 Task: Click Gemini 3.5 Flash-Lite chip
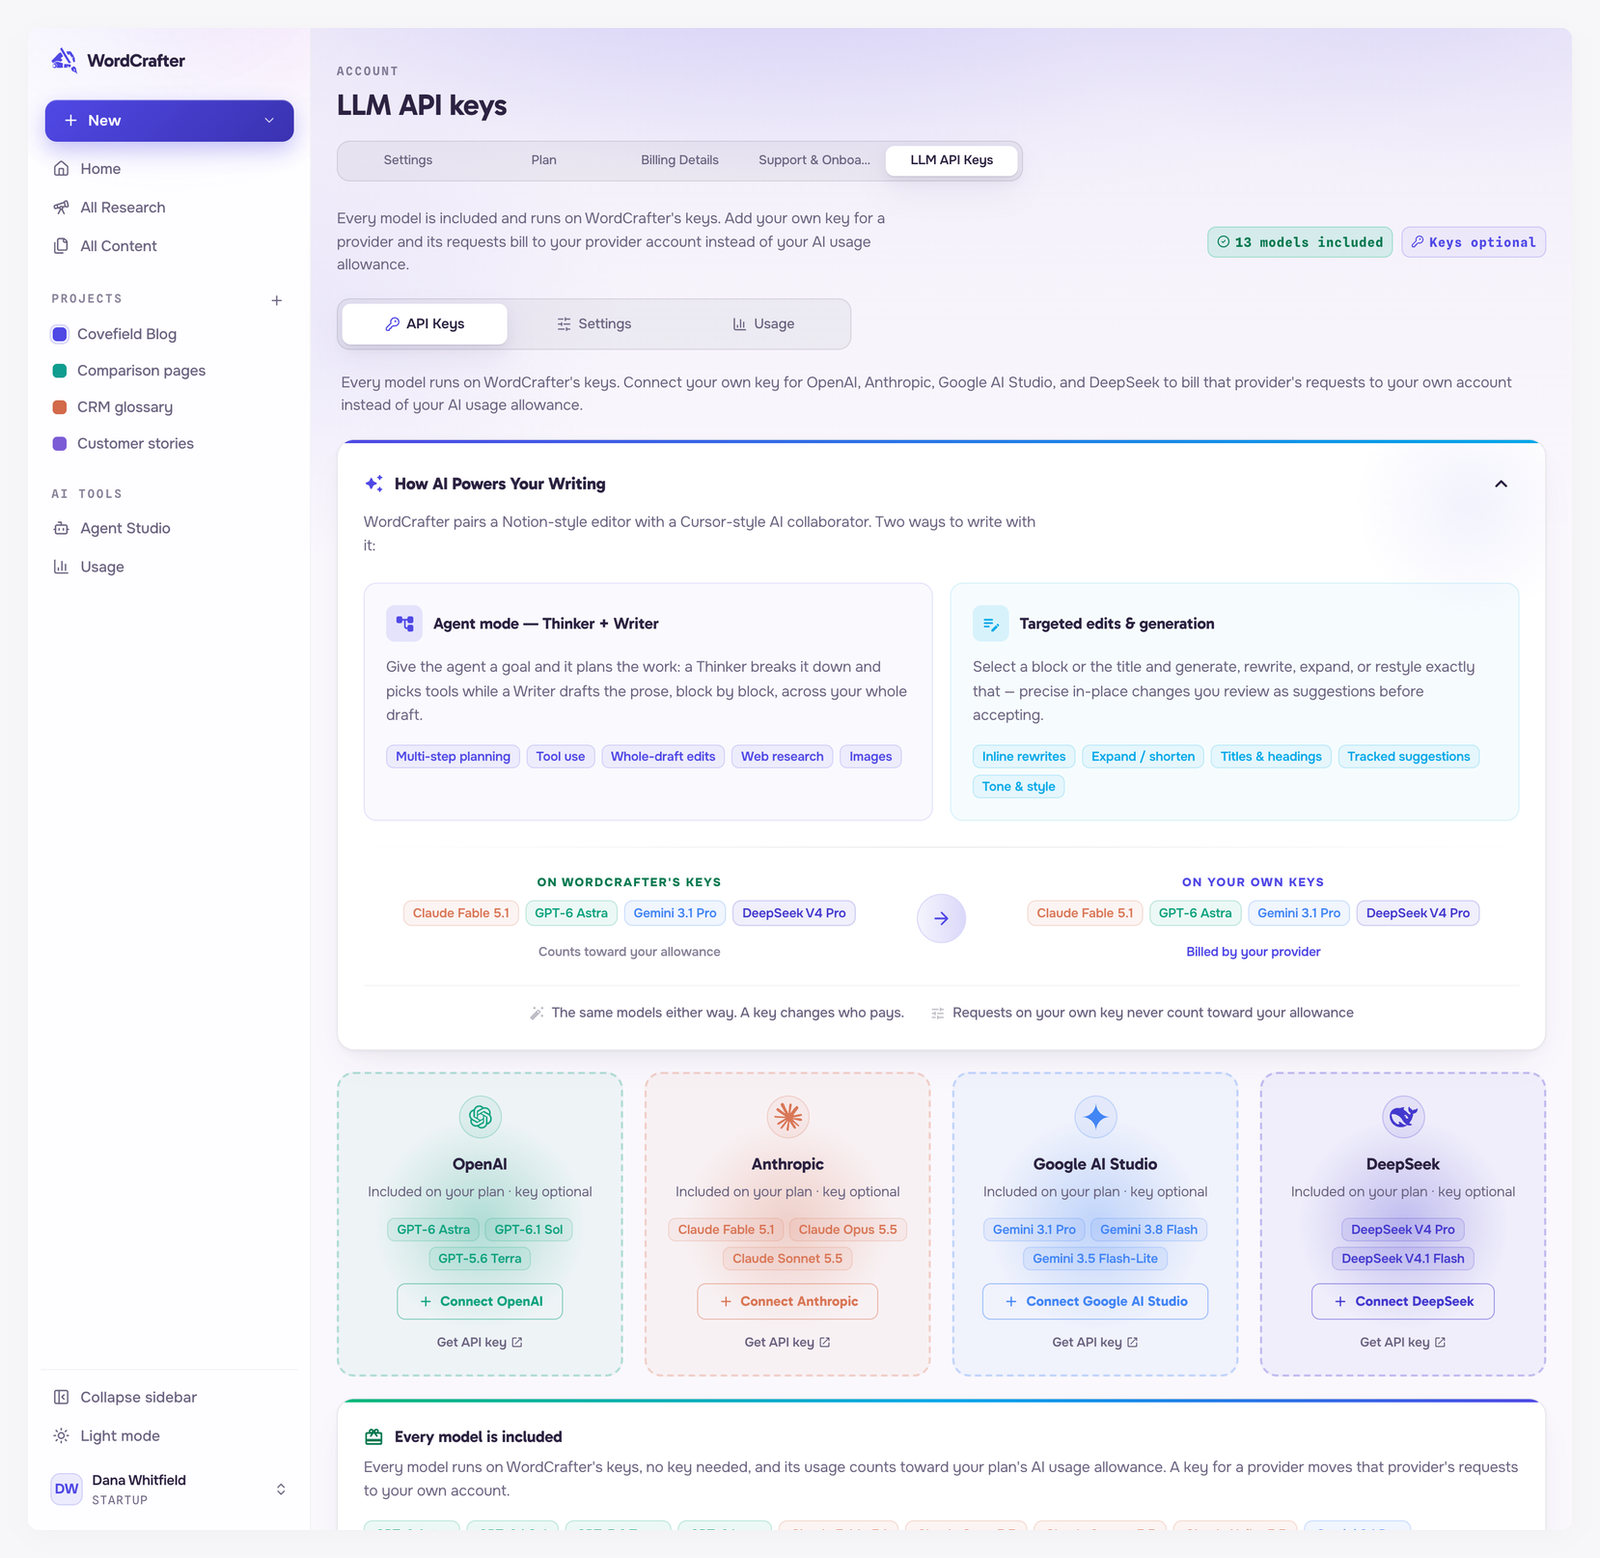click(x=1095, y=1258)
